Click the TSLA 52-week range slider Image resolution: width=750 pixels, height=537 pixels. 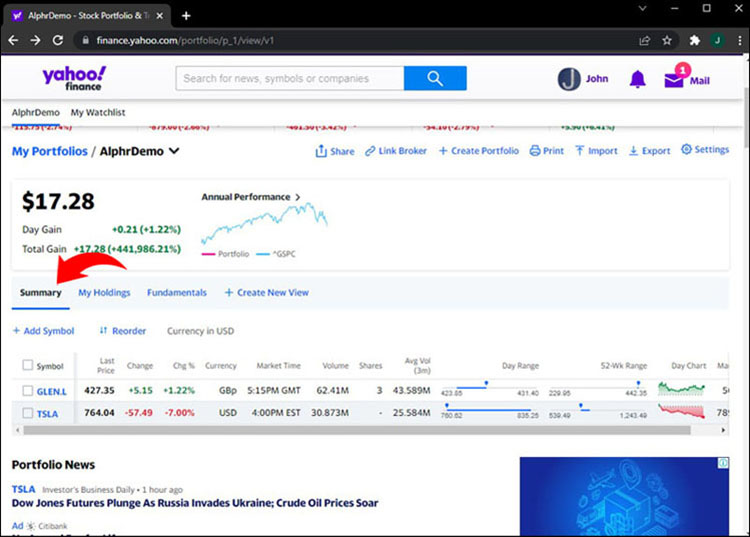(598, 410)
